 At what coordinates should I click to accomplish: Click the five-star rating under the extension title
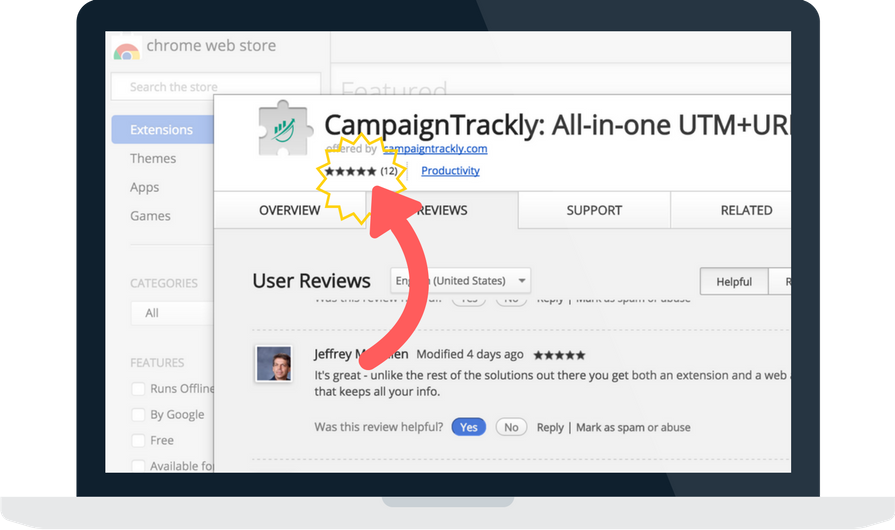[x=350, y=171]
